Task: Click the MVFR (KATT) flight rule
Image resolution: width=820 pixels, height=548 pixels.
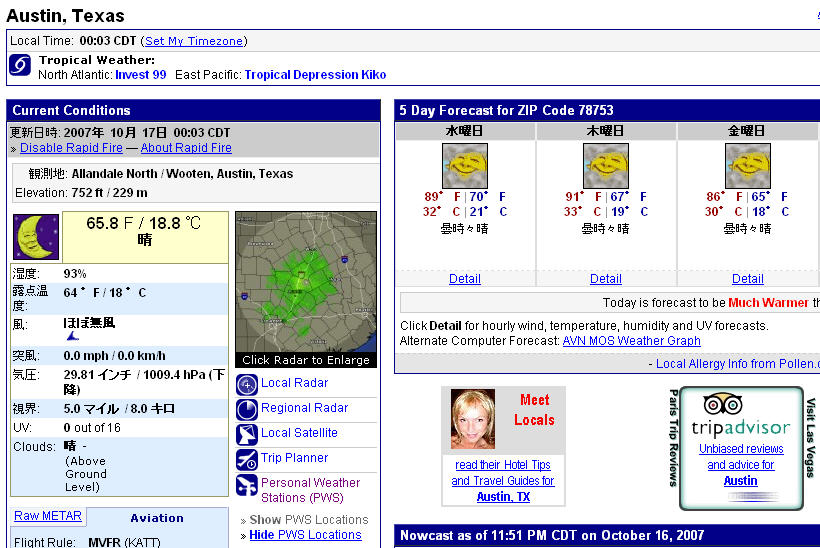Action: pos(124,542)
